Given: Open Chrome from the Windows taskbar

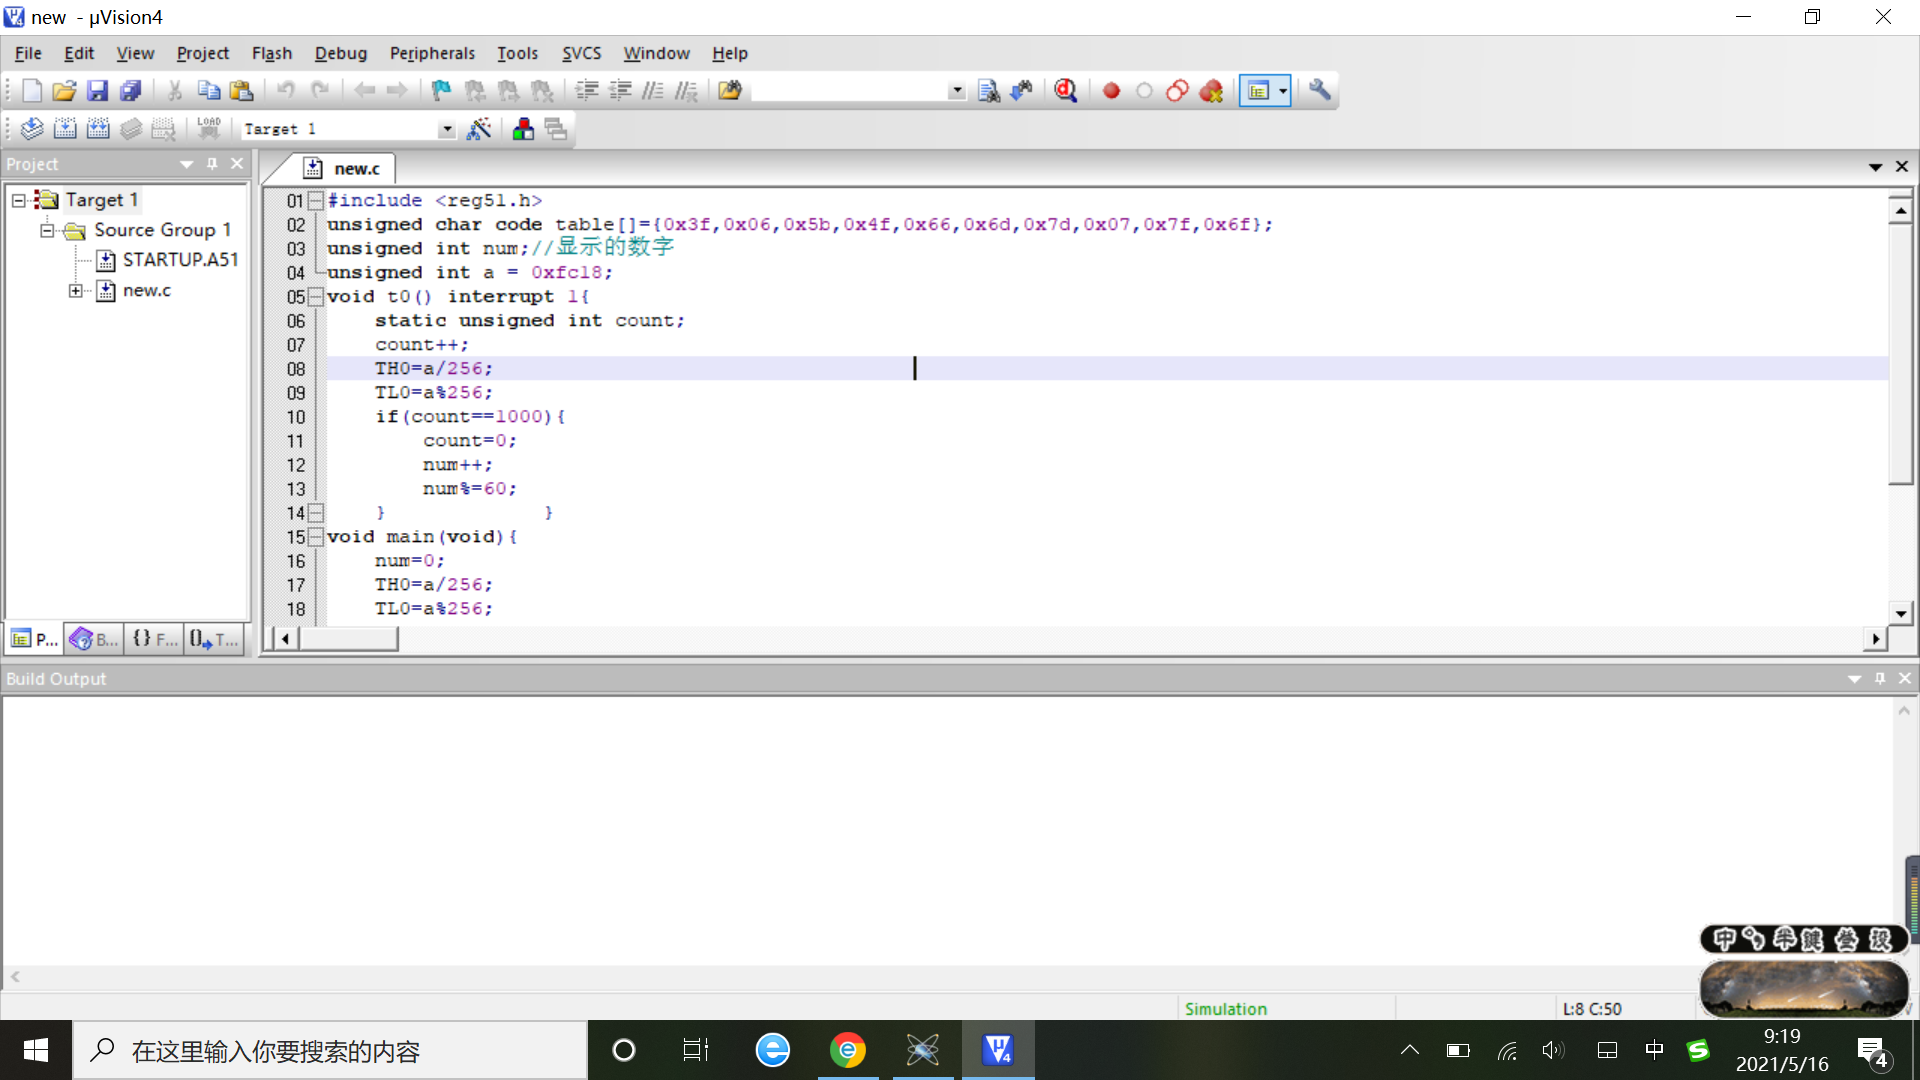Looking at the screenshot, I should click(848, 1050).
